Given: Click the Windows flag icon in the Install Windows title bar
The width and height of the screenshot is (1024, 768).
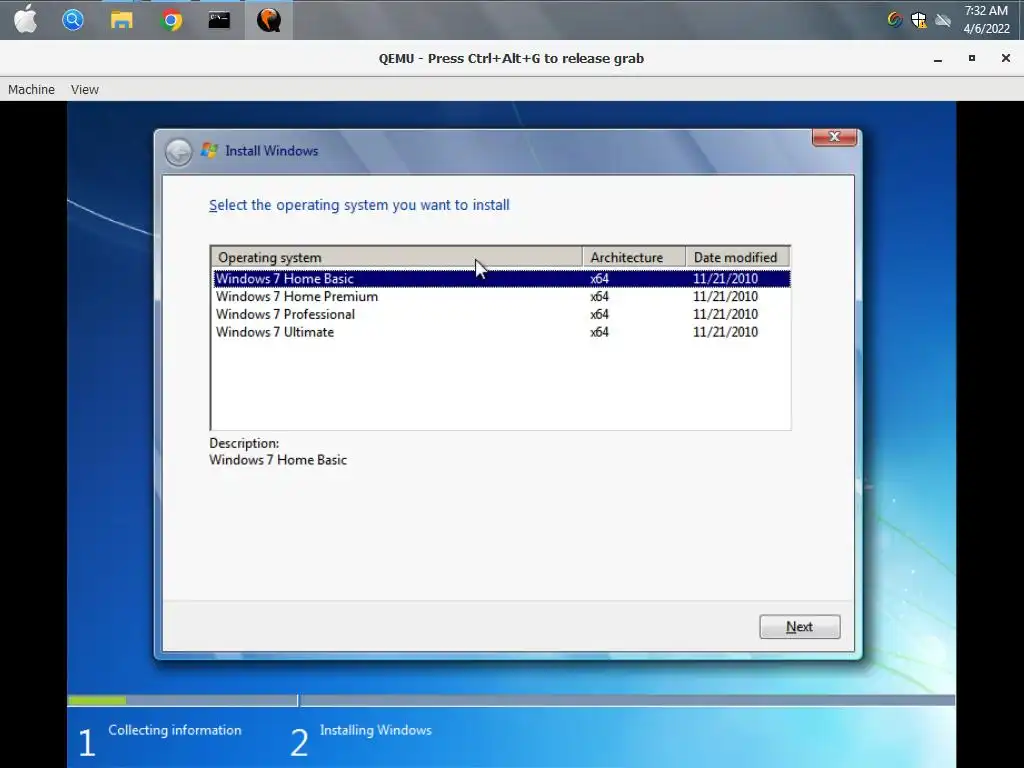Looking at the screenshot, I should pyautogui.click(x=209, y=150).
